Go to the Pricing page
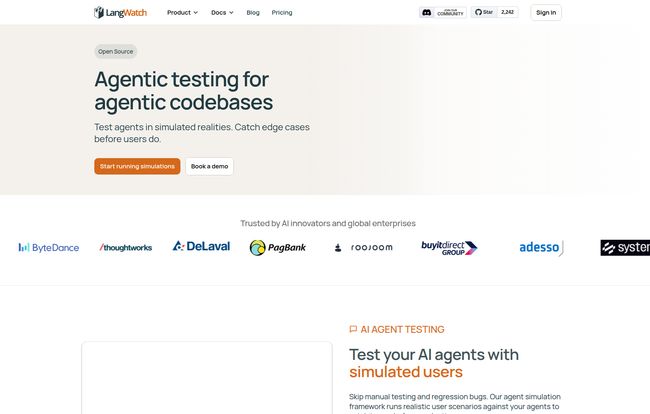650x414 pixels. pos(282,13)
